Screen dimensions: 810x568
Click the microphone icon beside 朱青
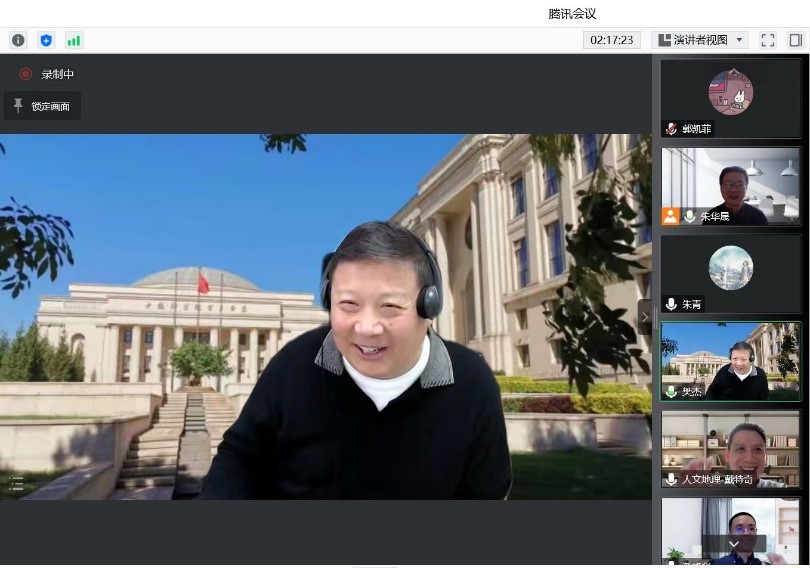point(671,304)
